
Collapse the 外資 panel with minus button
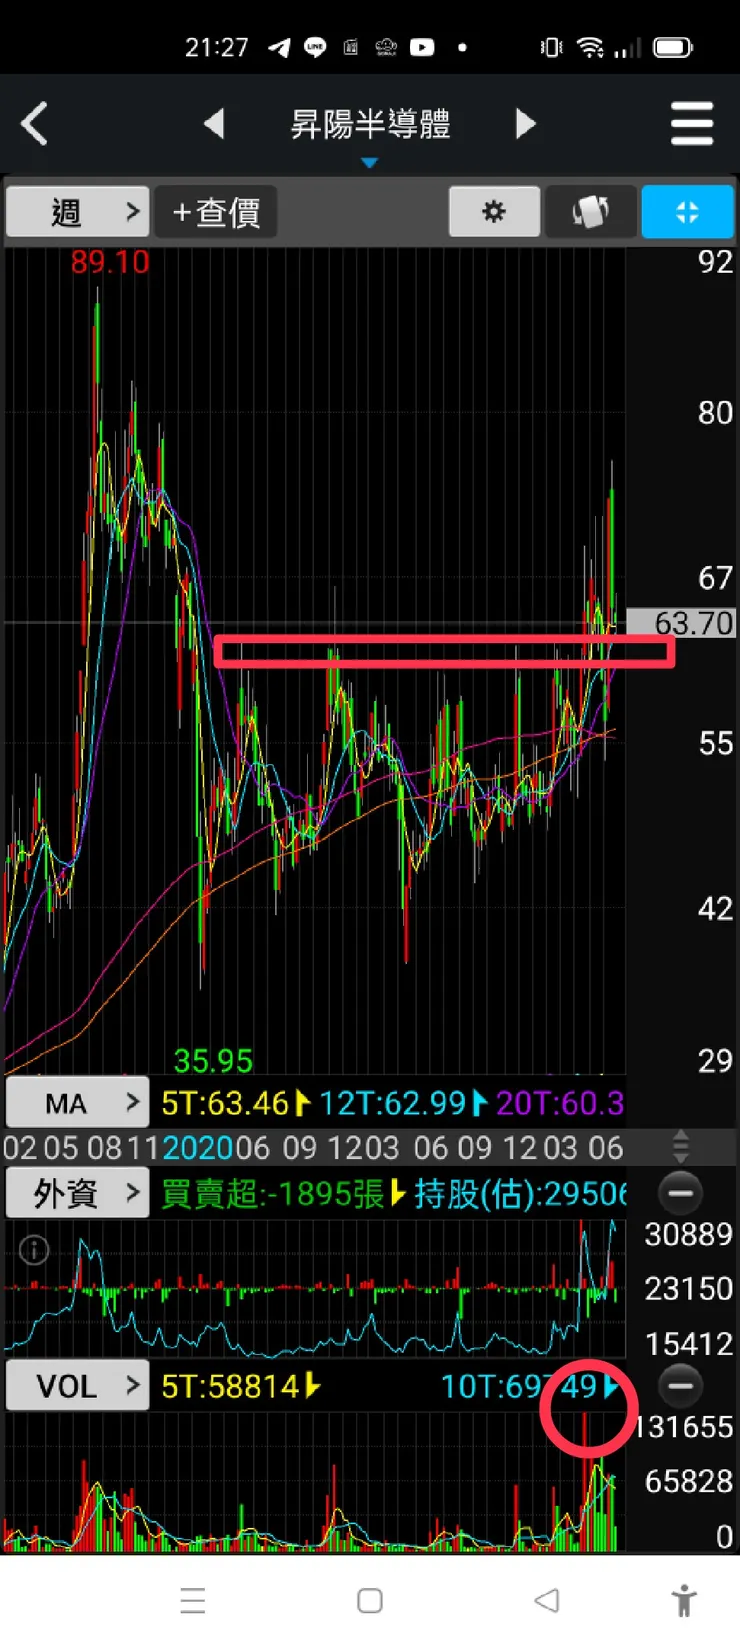[680, 1192]
